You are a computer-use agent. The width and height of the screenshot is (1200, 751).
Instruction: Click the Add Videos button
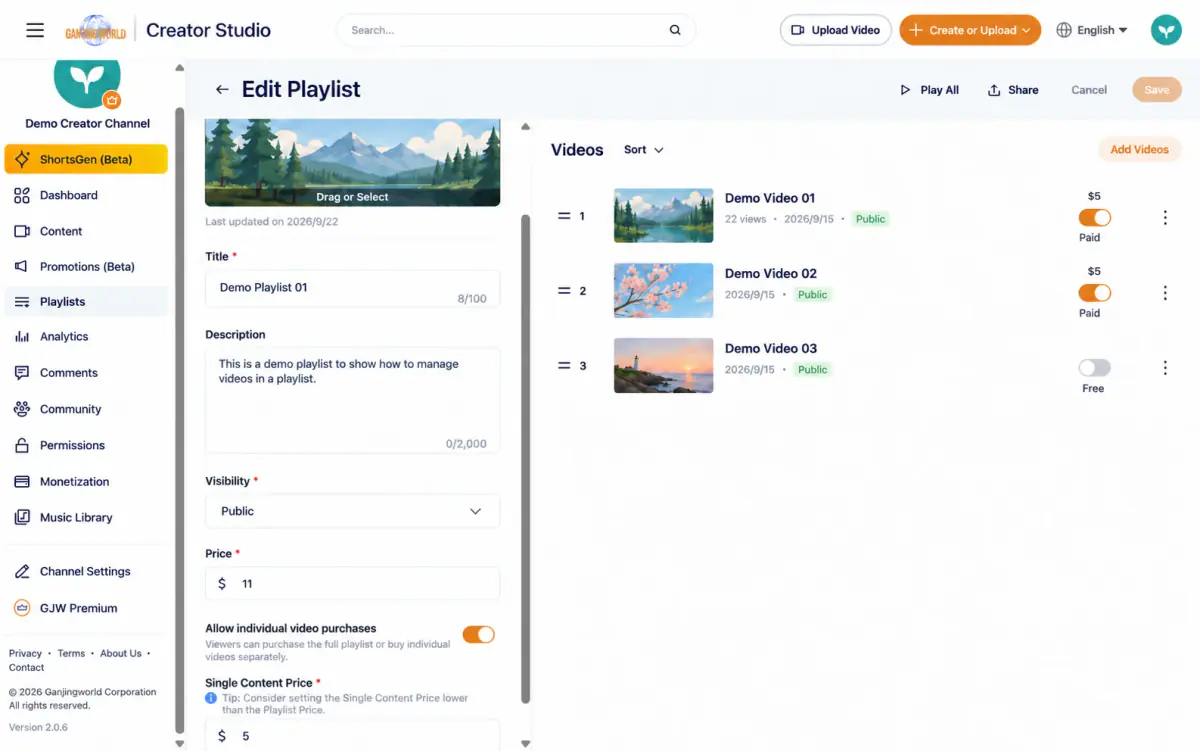tap(1139, 150)
